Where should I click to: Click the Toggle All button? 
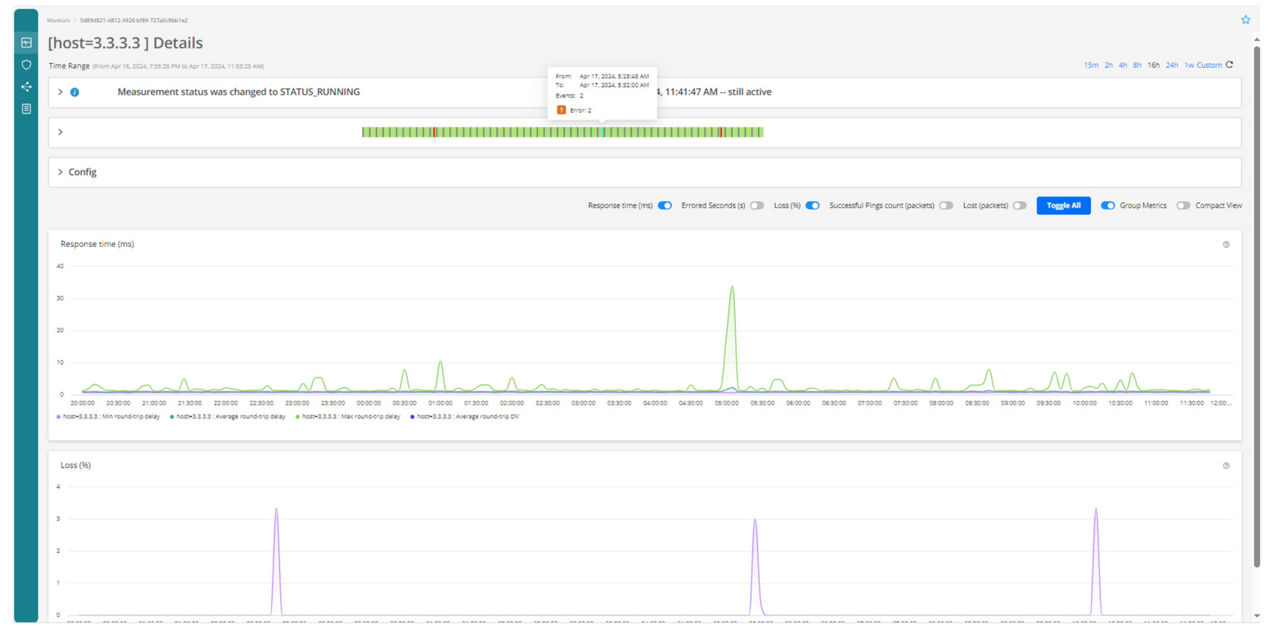[1063, 205]
